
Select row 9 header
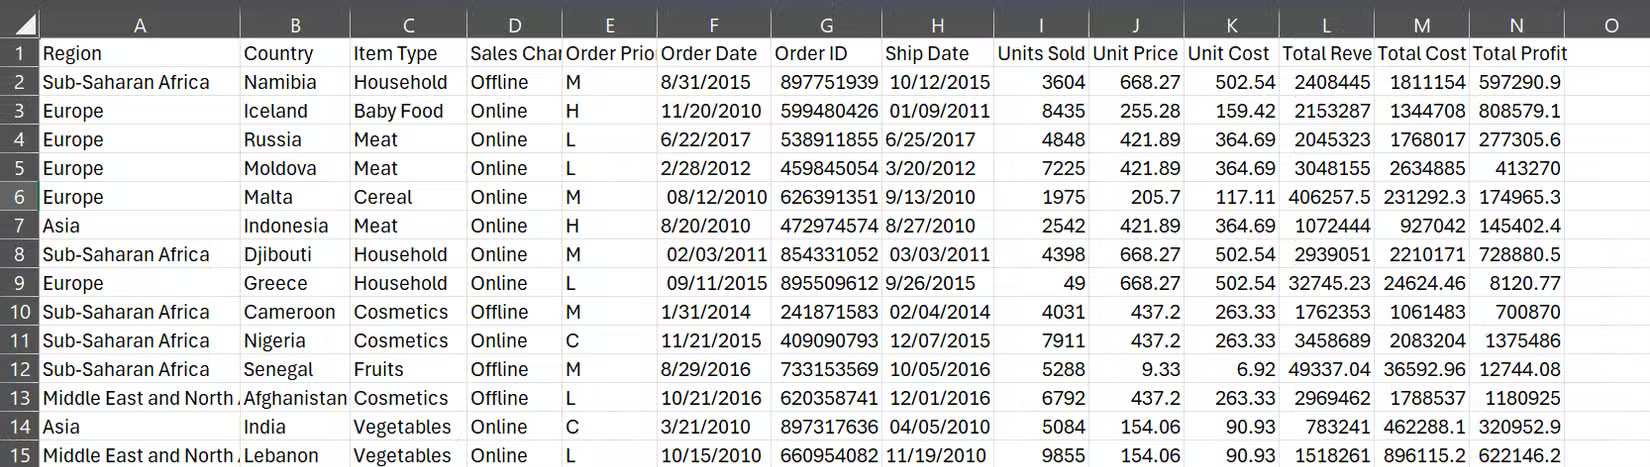(x=19, y=283)
